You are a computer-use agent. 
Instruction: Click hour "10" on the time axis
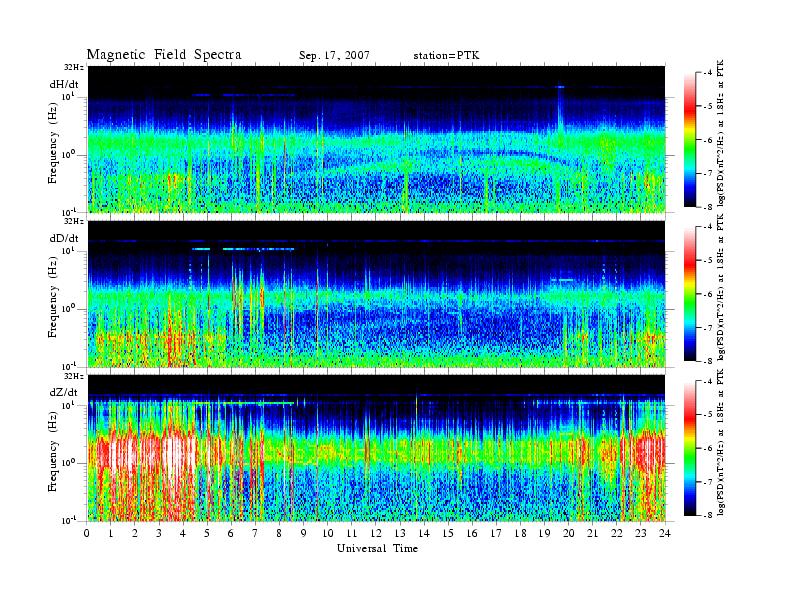(x=327, y=533)
